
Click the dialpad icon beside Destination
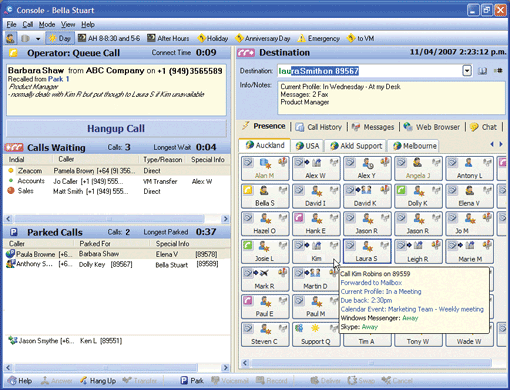click(x=498, y=71)
